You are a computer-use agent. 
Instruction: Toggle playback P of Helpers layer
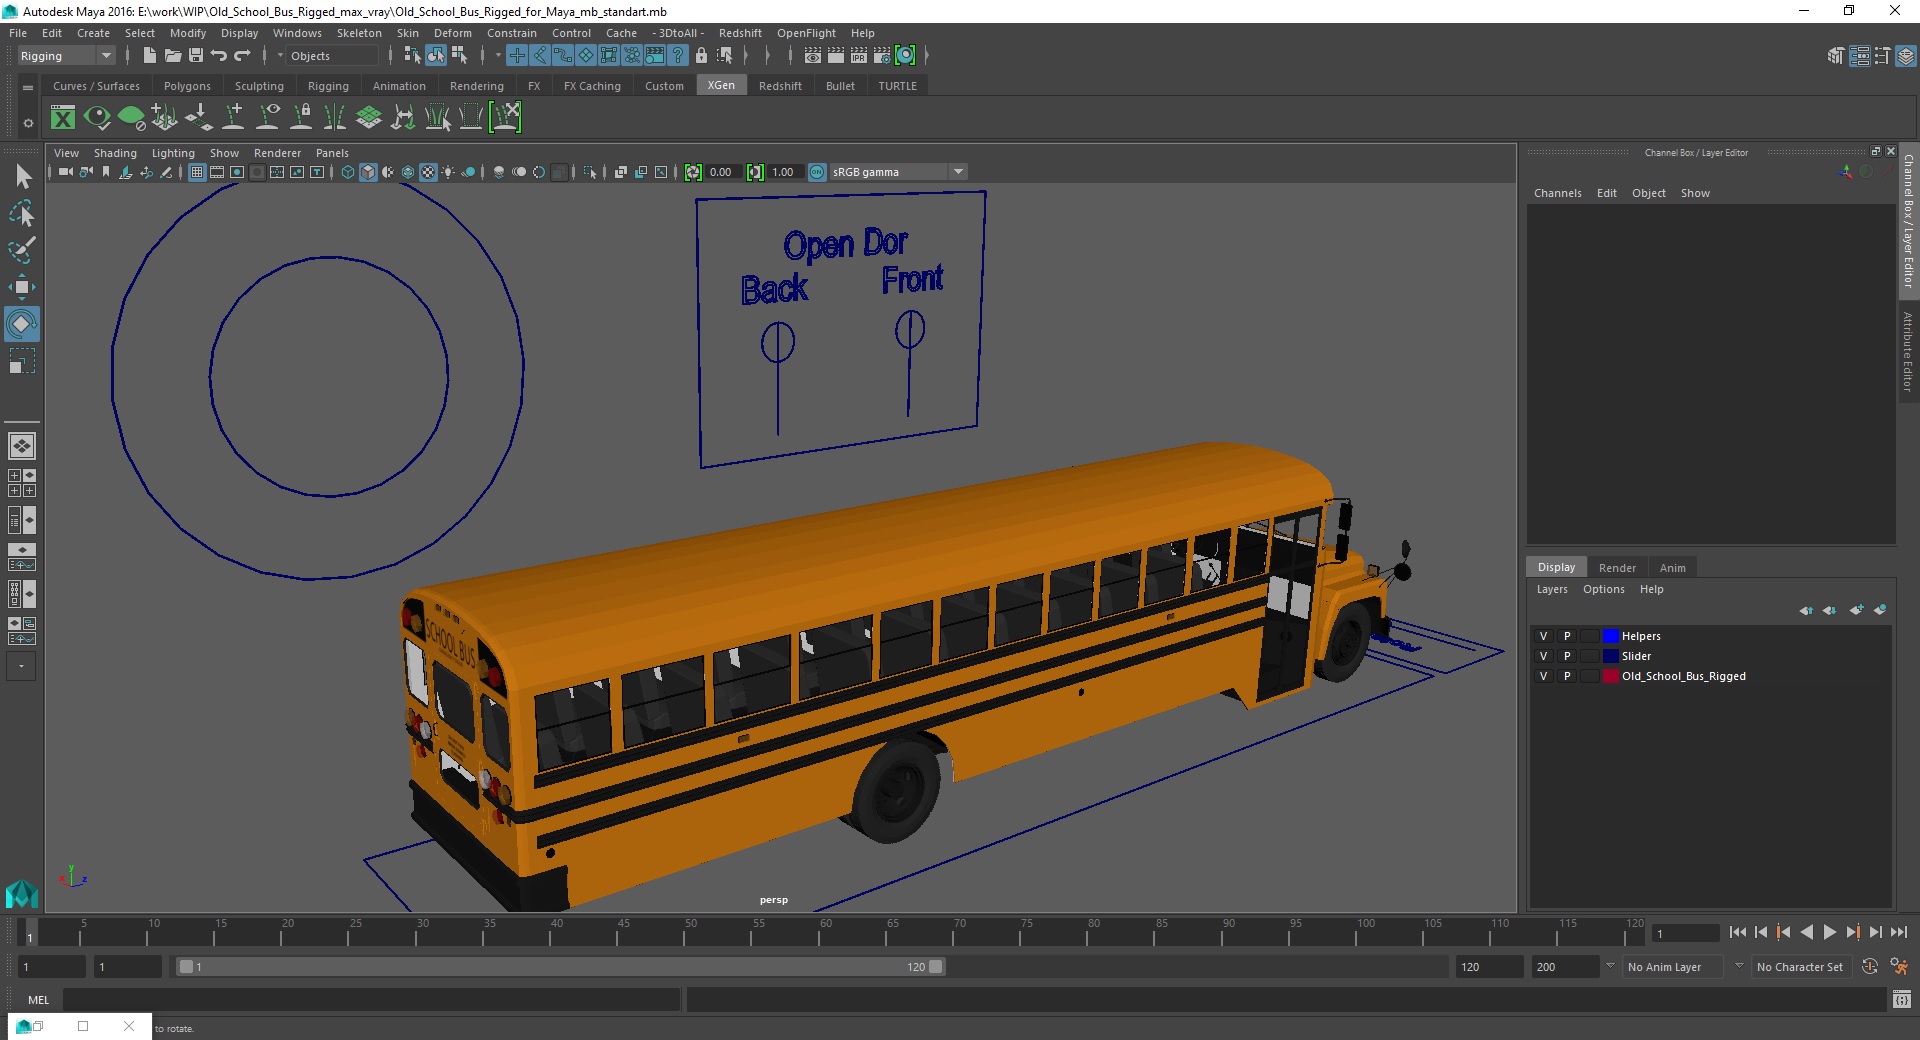(1567, 636)
